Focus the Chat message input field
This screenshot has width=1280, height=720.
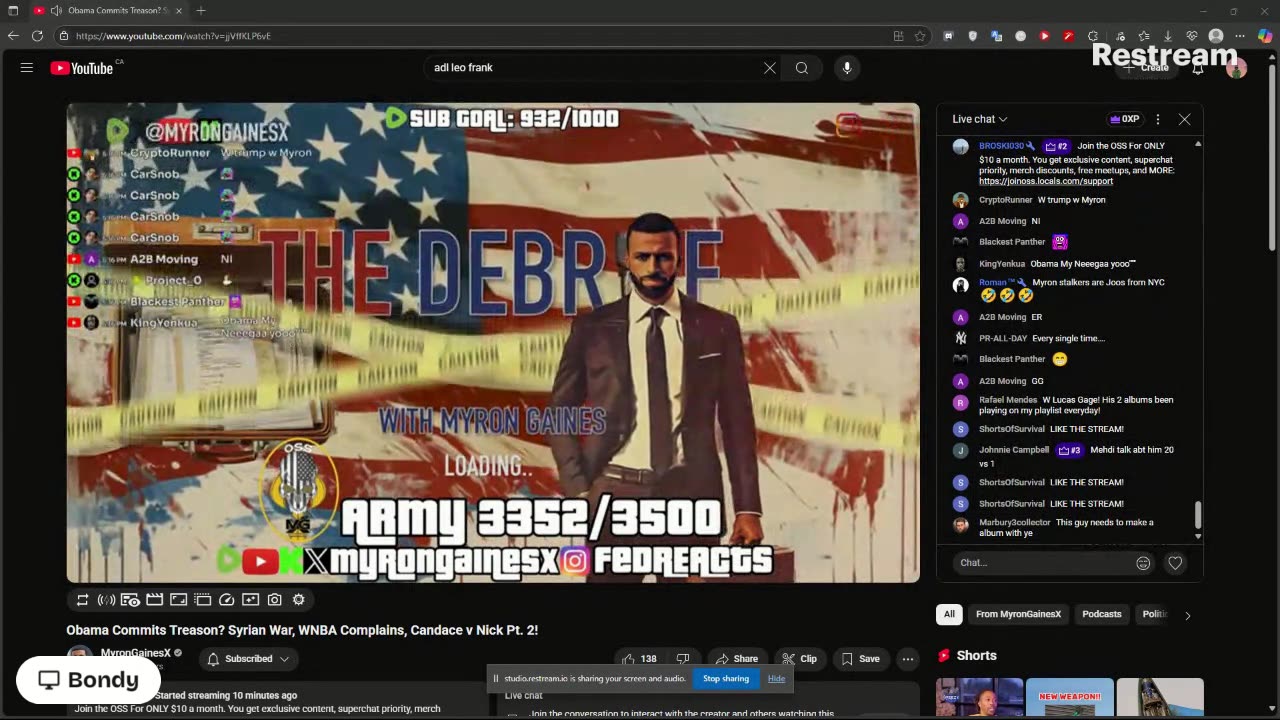pyautogui.click(x=1042, y=563)
